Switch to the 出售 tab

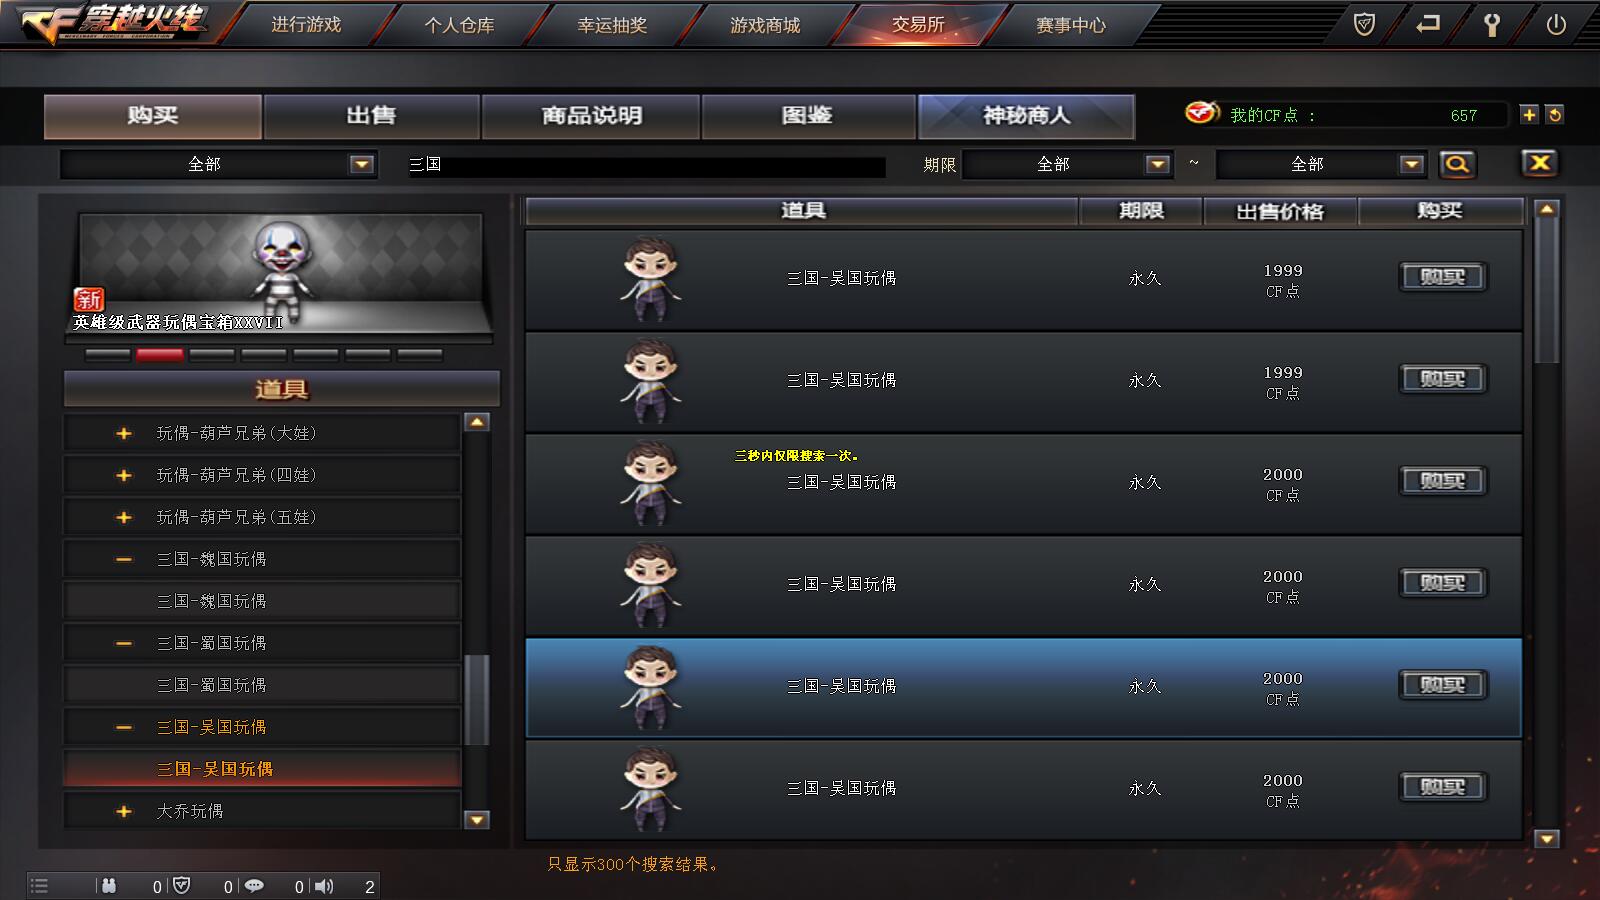pyautogui.click(x=371, y=116)
